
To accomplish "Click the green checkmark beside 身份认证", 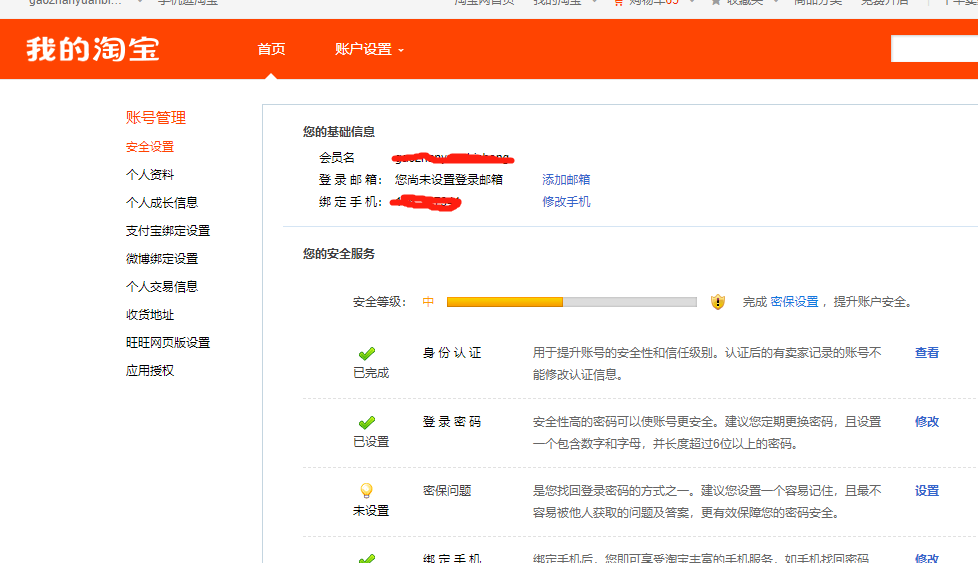I will [x=367, y=354].
